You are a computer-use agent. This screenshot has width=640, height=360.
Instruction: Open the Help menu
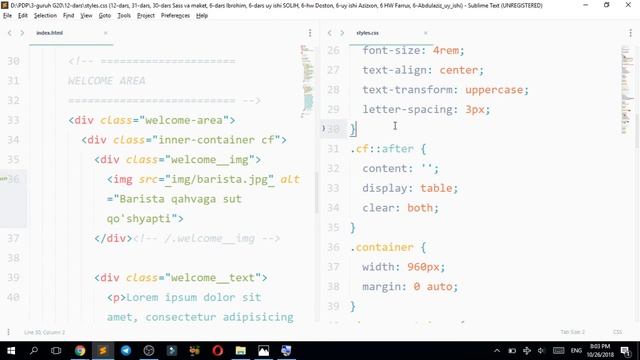click(202, 16)
